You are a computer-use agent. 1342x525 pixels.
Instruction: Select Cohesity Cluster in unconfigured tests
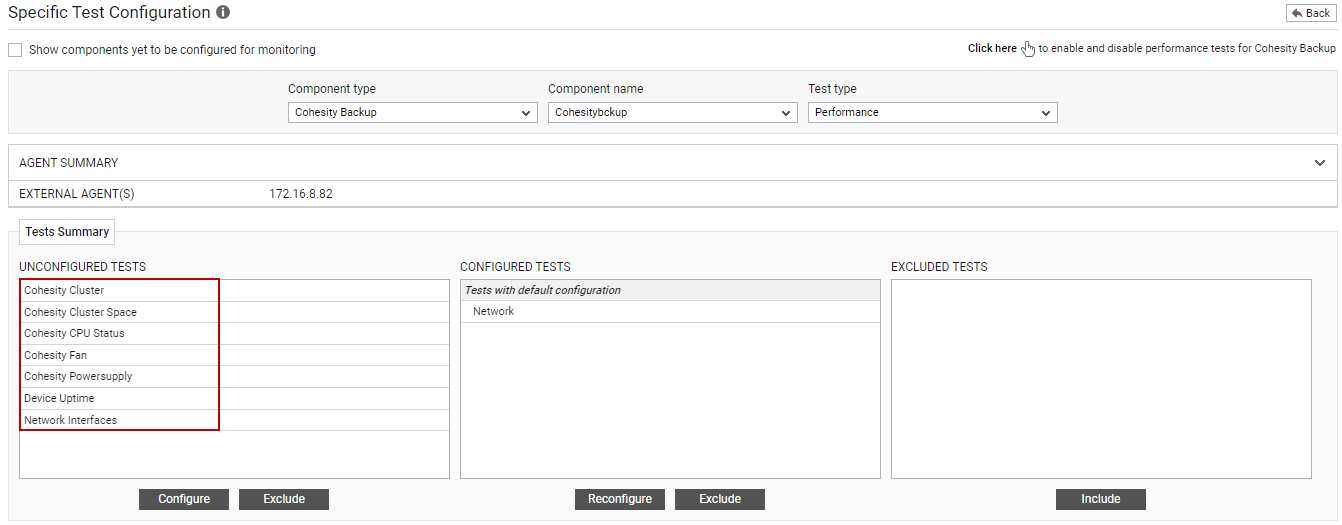235,290
